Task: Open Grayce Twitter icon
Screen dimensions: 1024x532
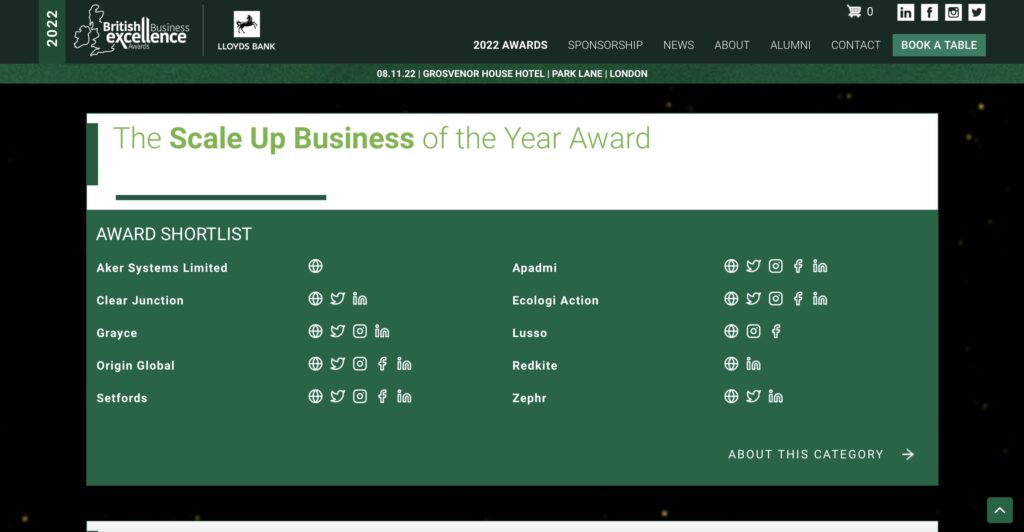Action: point(338,332)
